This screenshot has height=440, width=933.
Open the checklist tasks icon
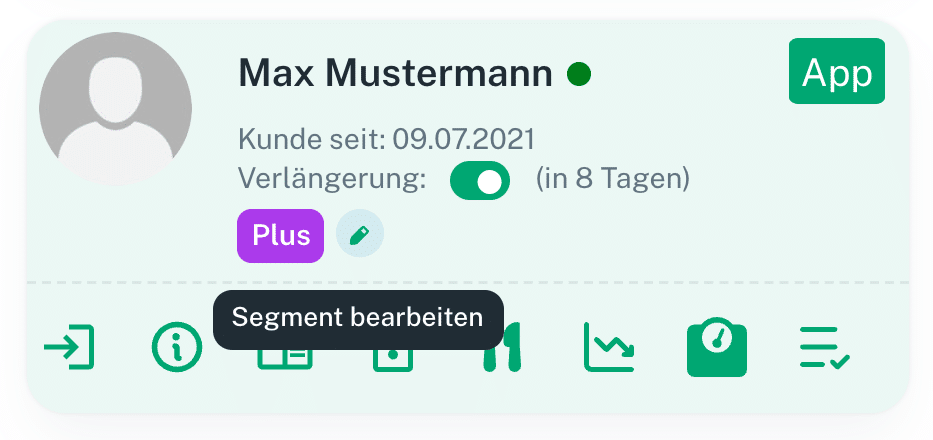coord(825,347)
